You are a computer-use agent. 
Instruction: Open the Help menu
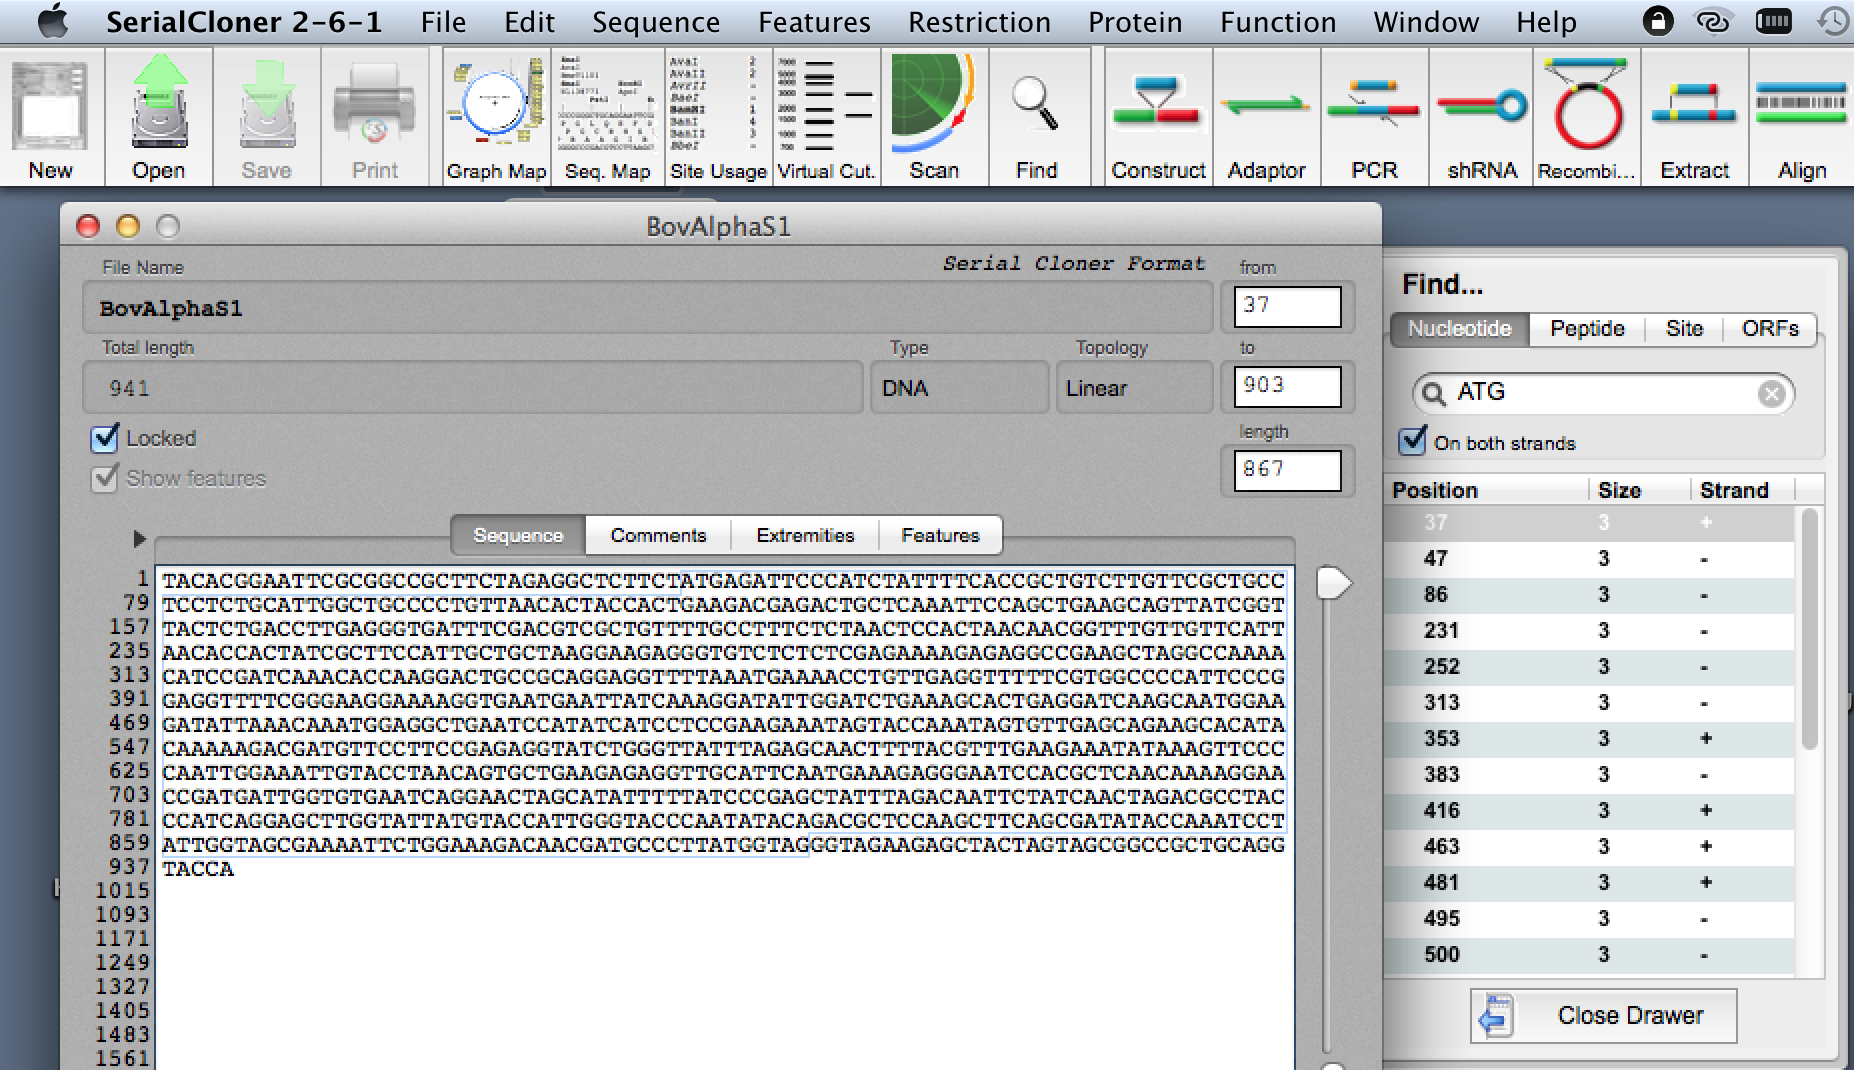pyautogui.click(x=1546, y=22)
